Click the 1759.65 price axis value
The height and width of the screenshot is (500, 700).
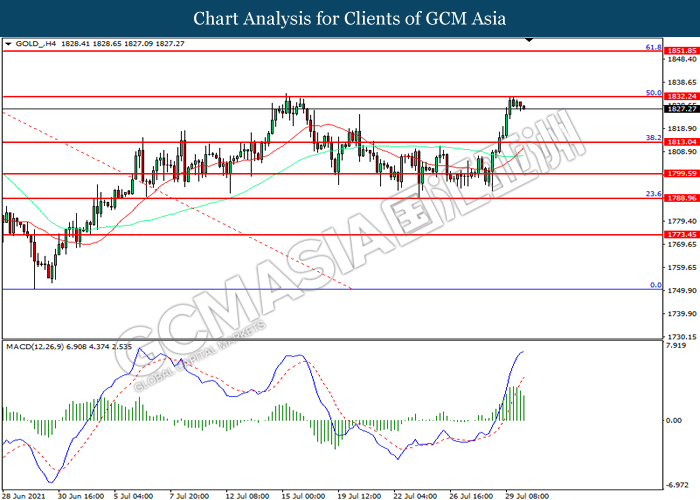tap(682, 267)
